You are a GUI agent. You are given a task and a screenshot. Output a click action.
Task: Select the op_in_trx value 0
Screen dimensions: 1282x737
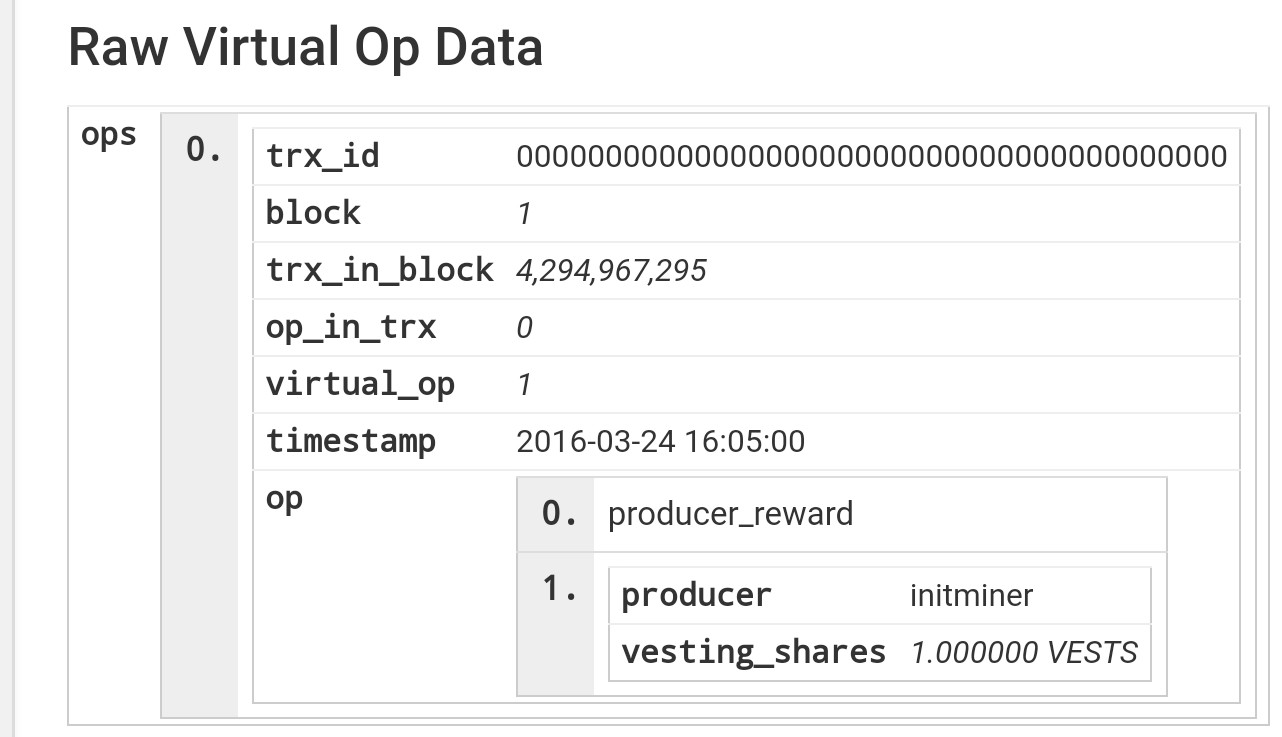525,328
